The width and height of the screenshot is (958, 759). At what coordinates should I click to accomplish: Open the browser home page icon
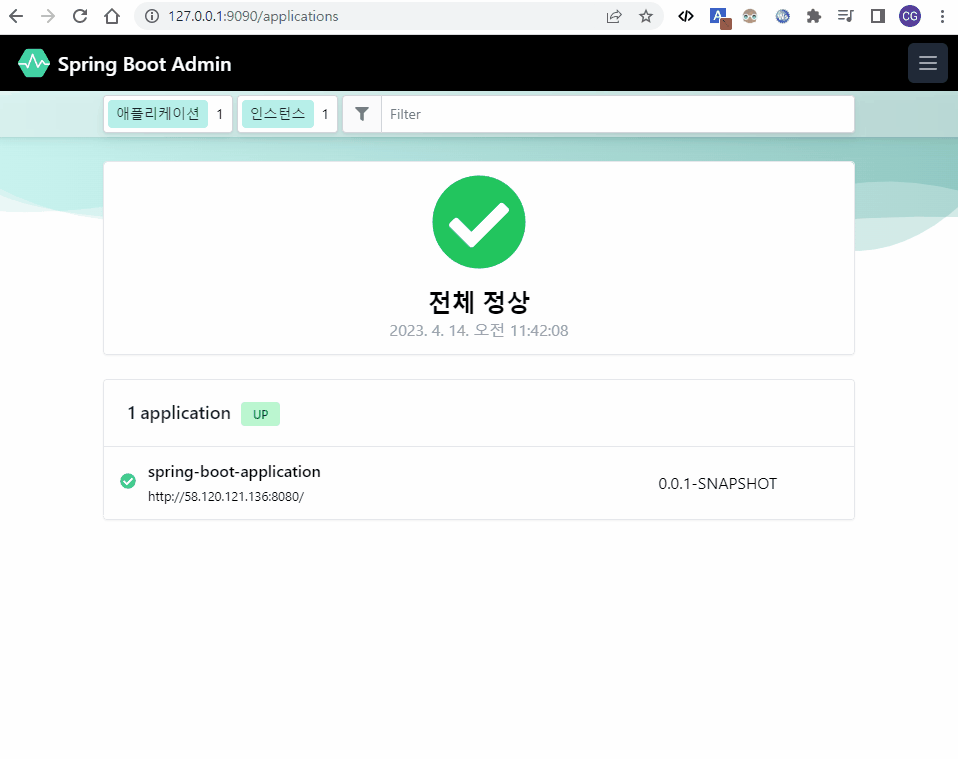point(112,16)
